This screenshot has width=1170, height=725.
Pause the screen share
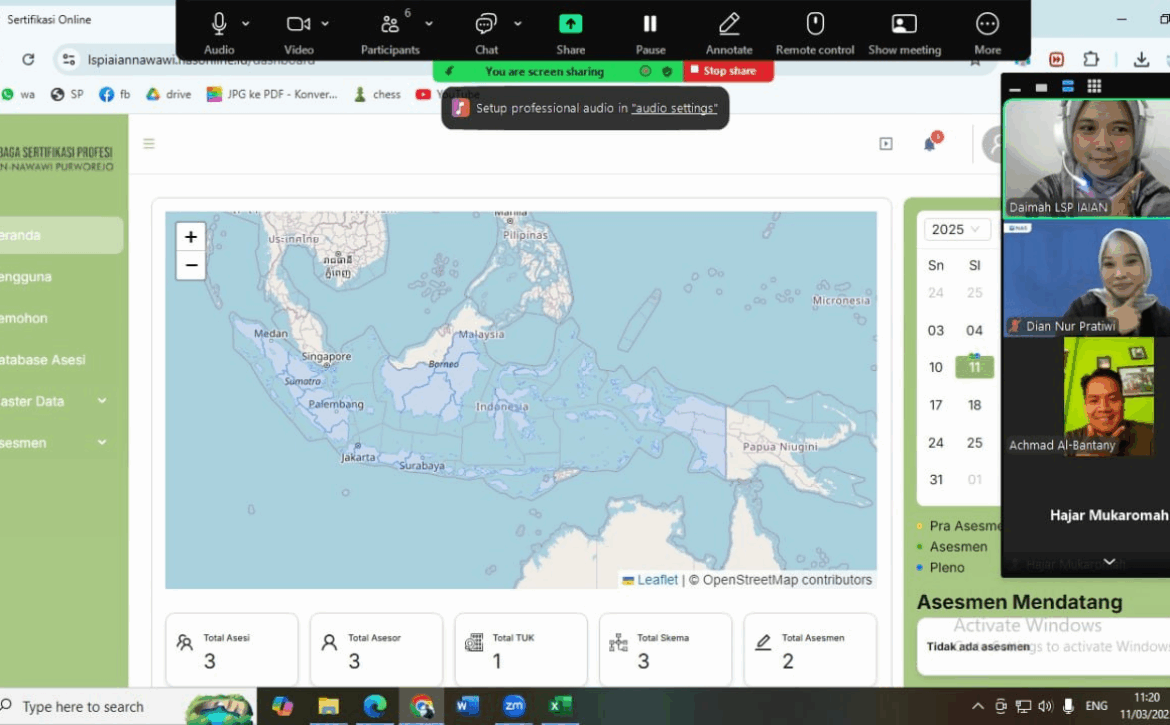pyautogui.click(x=650, y=25)
